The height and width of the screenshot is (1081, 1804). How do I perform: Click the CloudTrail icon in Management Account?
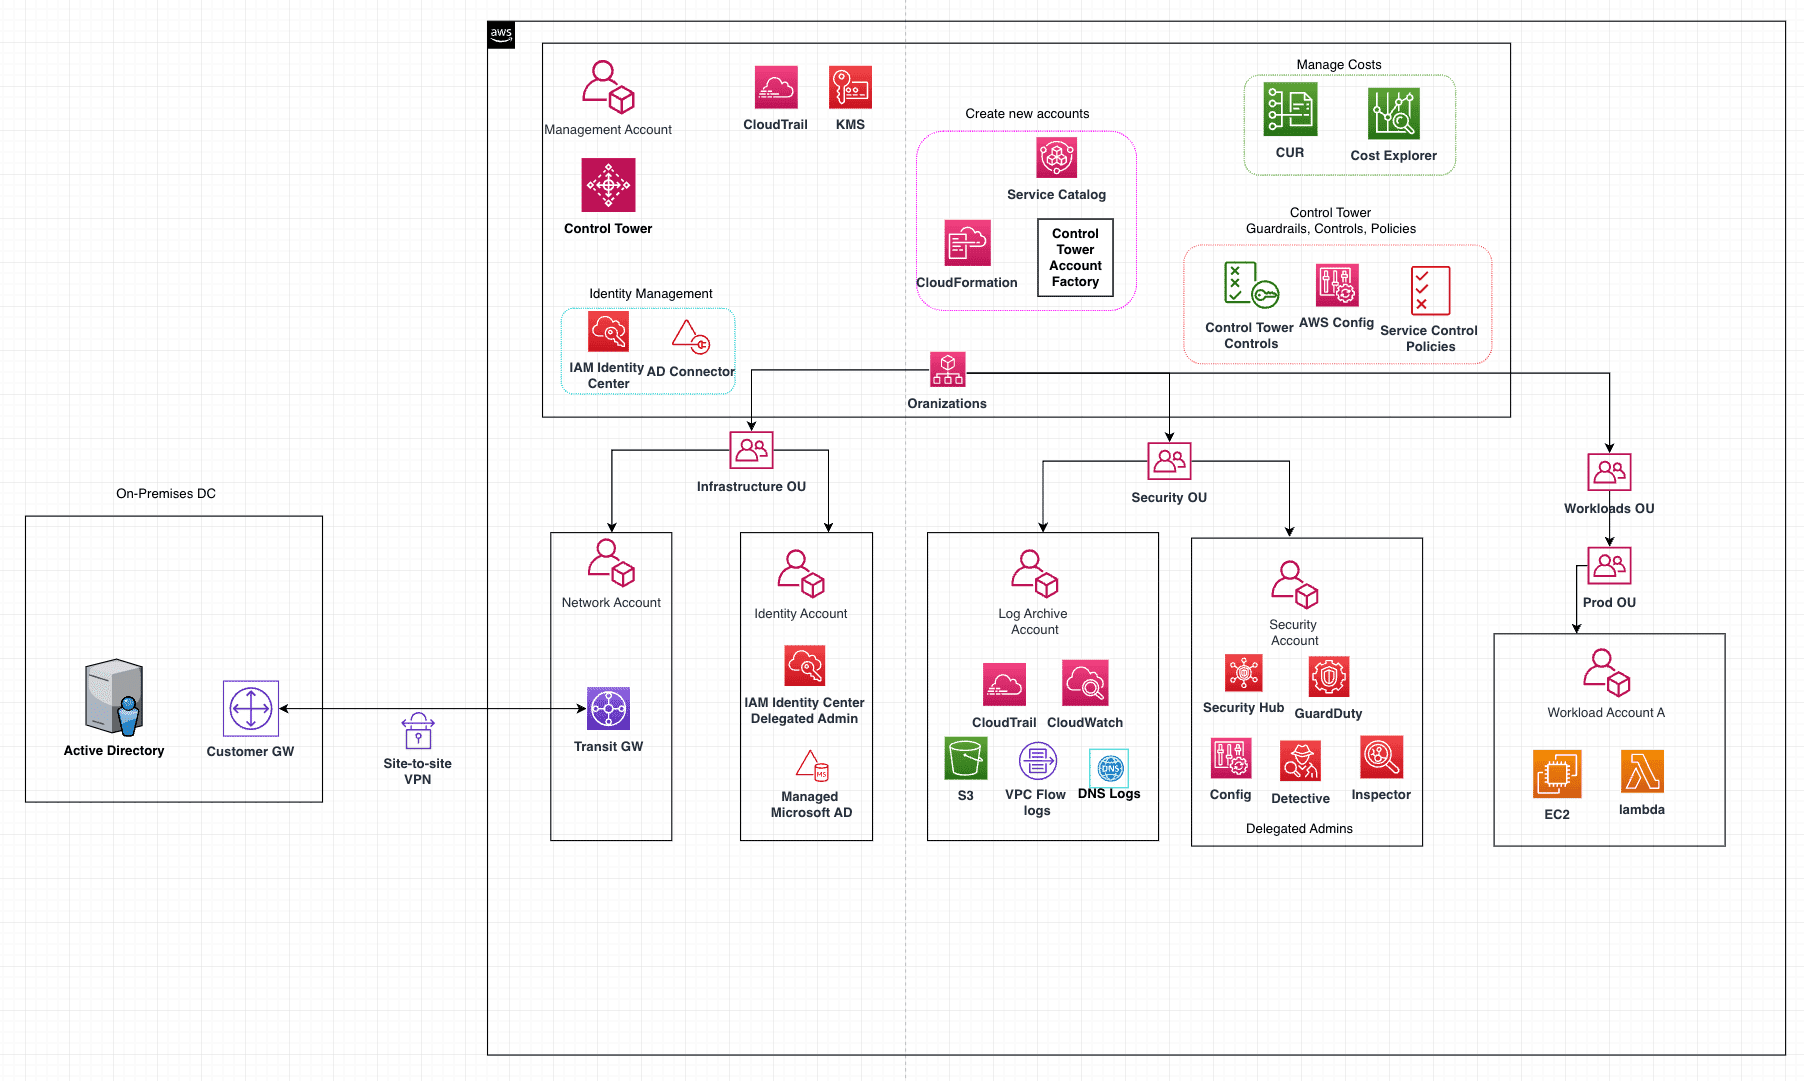pos(776,87)
